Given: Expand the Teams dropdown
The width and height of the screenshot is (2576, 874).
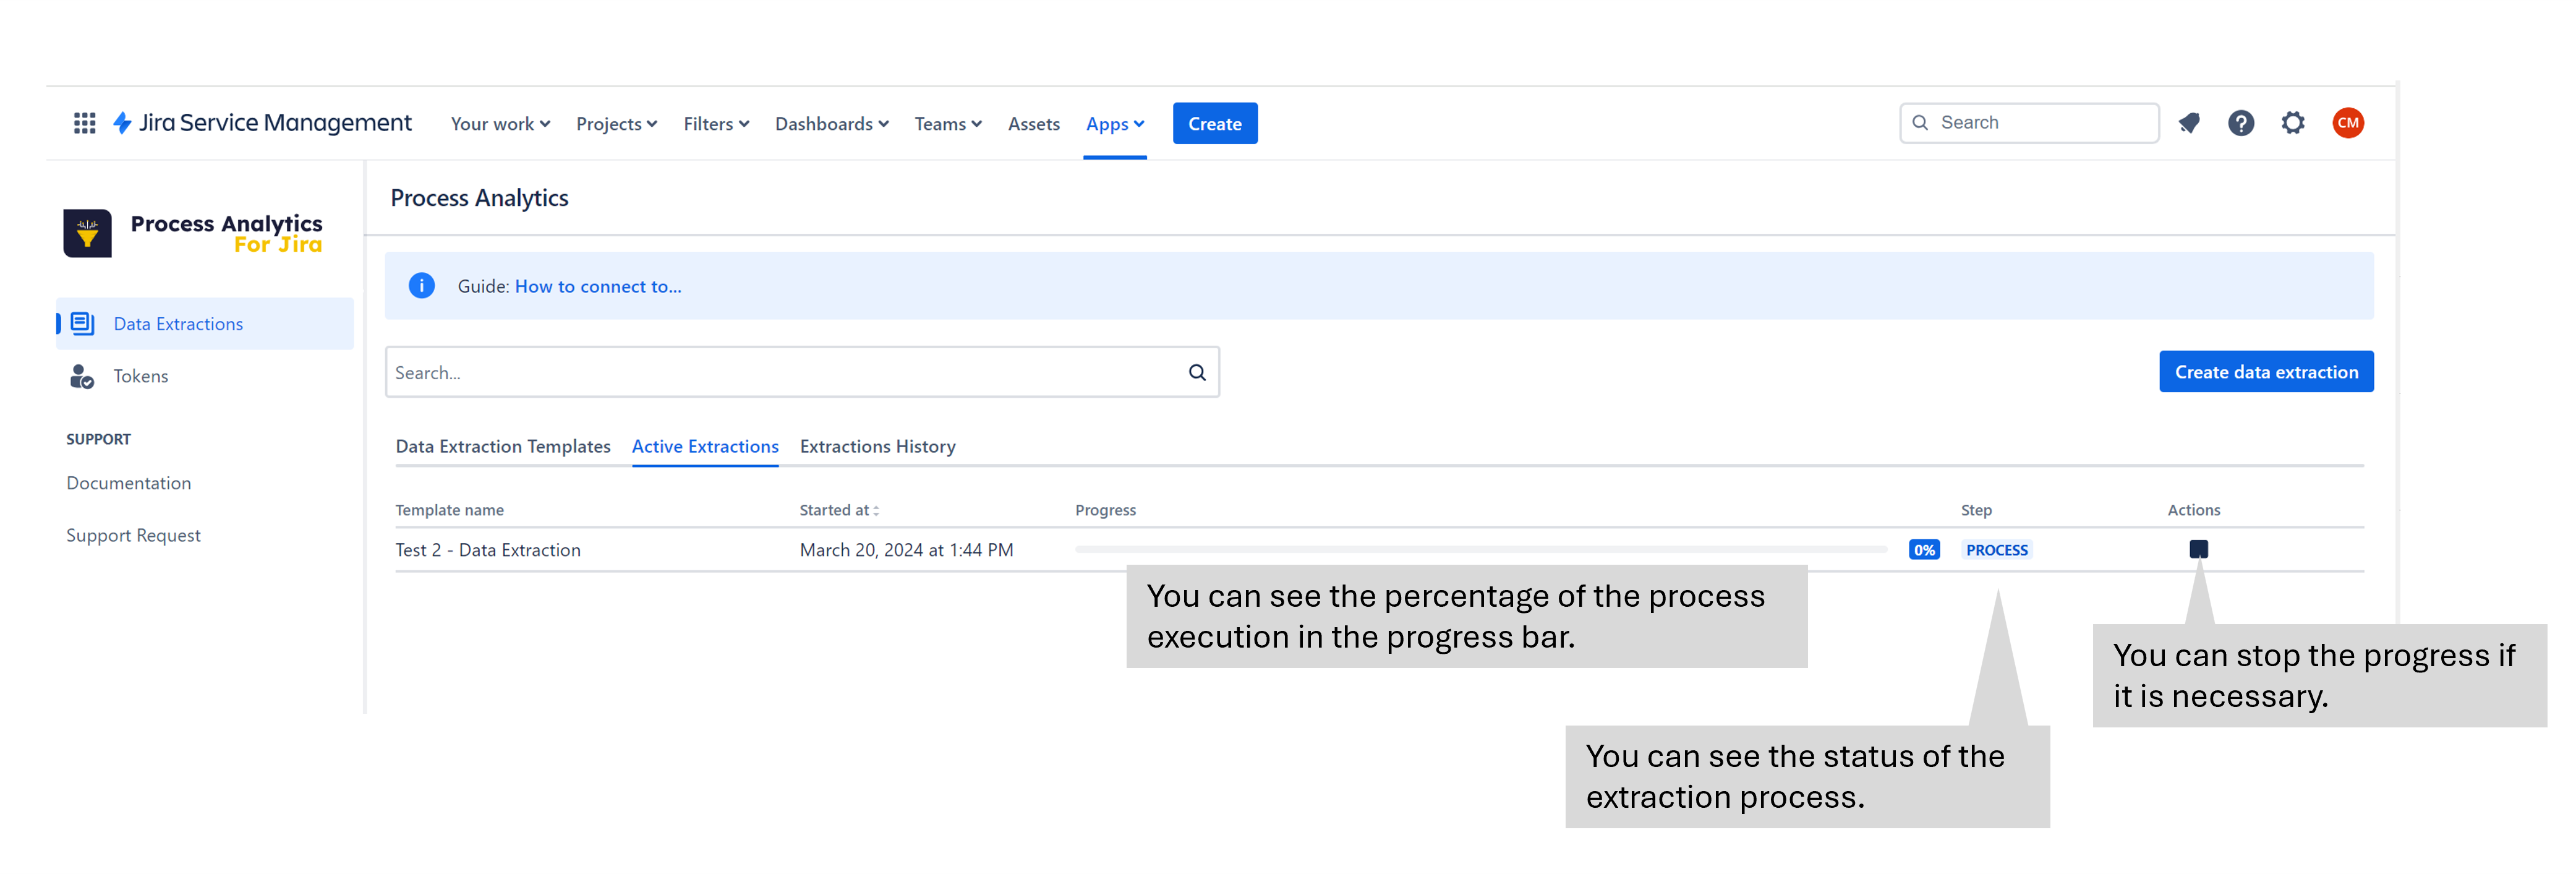Looking at the screenshot, I should pyautogui.click(x=948, y=124).
